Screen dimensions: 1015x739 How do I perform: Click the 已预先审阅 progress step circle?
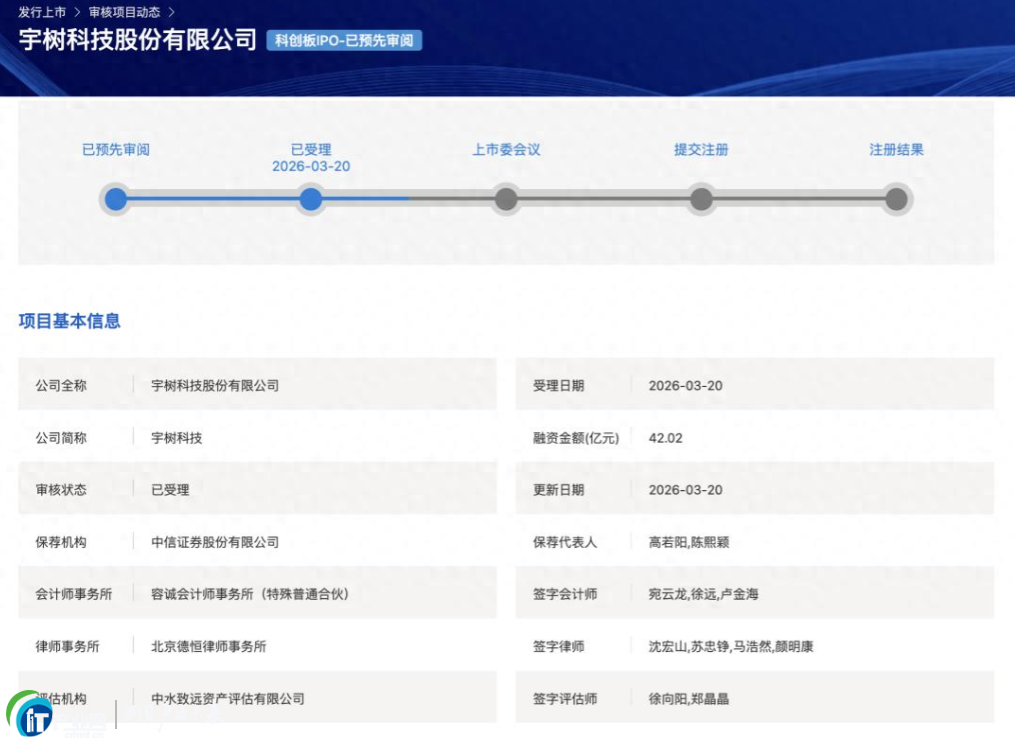click(116, 199)
